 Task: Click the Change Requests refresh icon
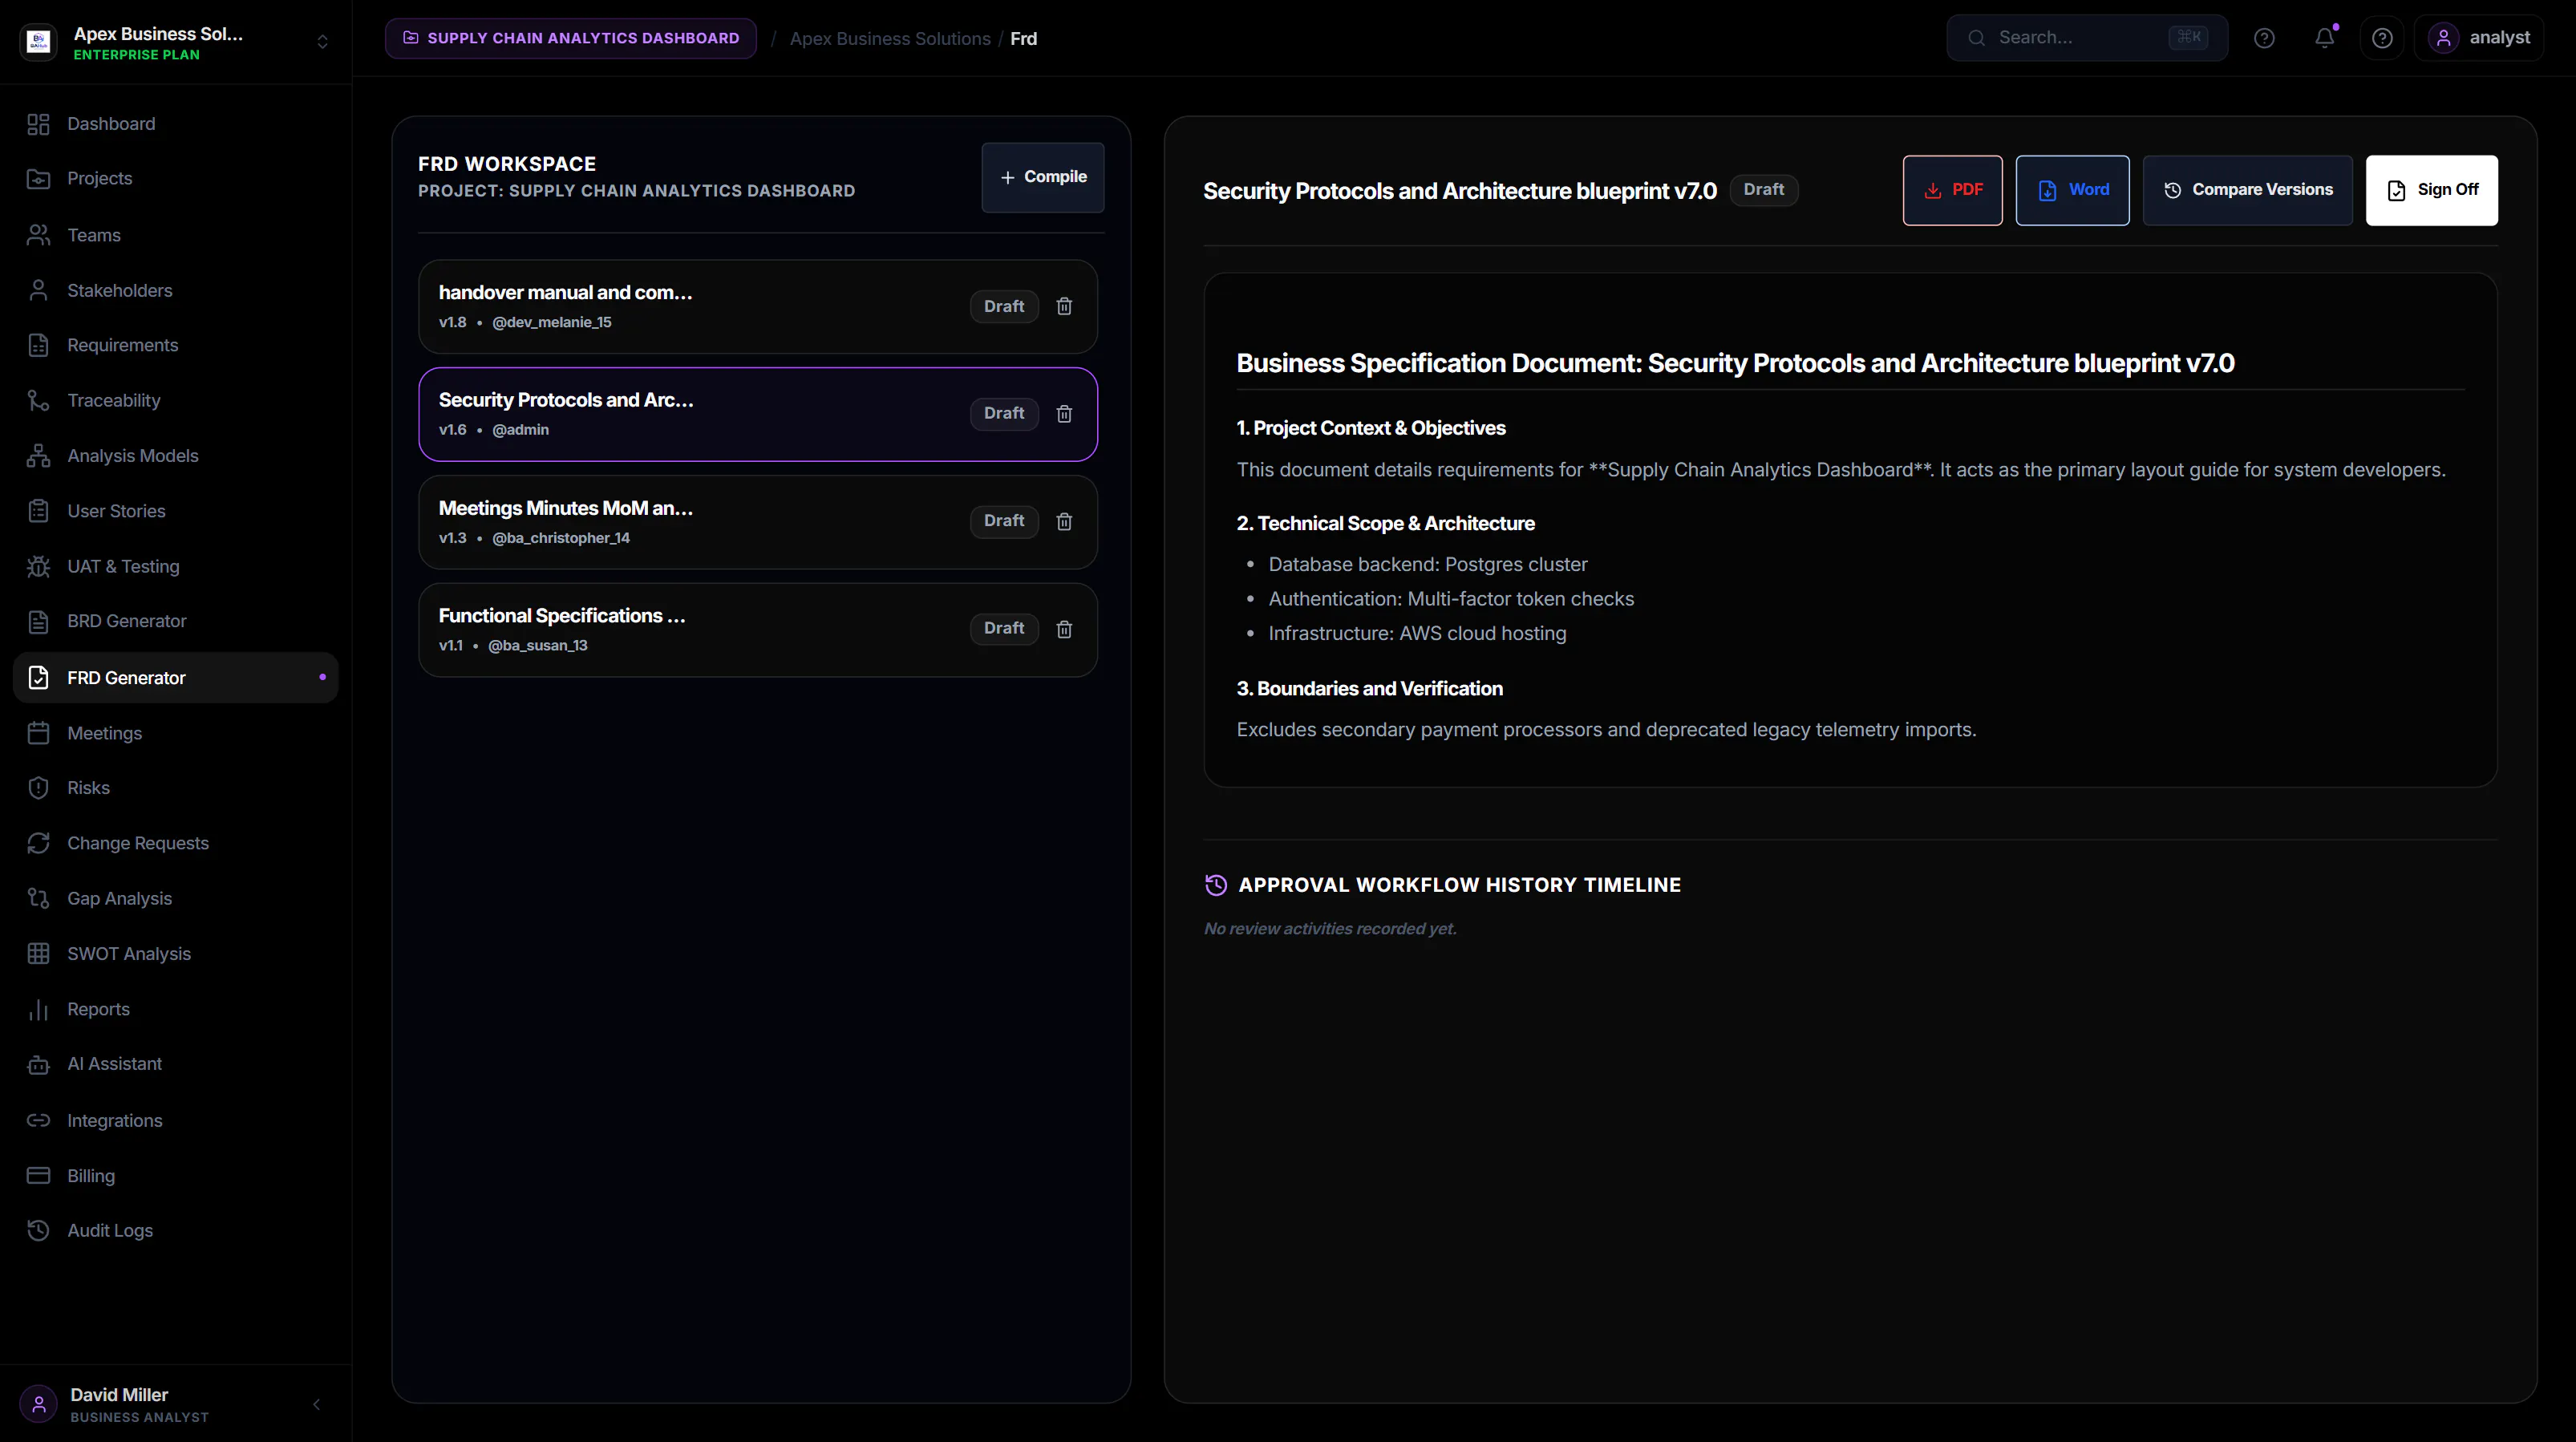click(38, 843)
